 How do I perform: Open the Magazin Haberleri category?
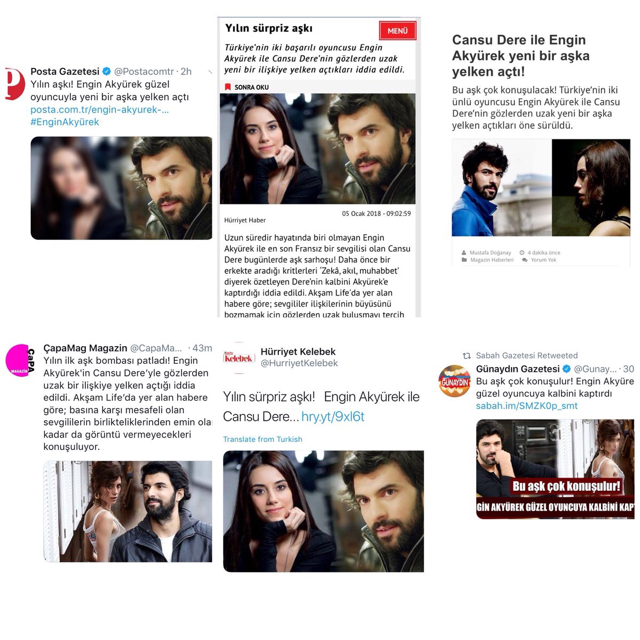492,260
